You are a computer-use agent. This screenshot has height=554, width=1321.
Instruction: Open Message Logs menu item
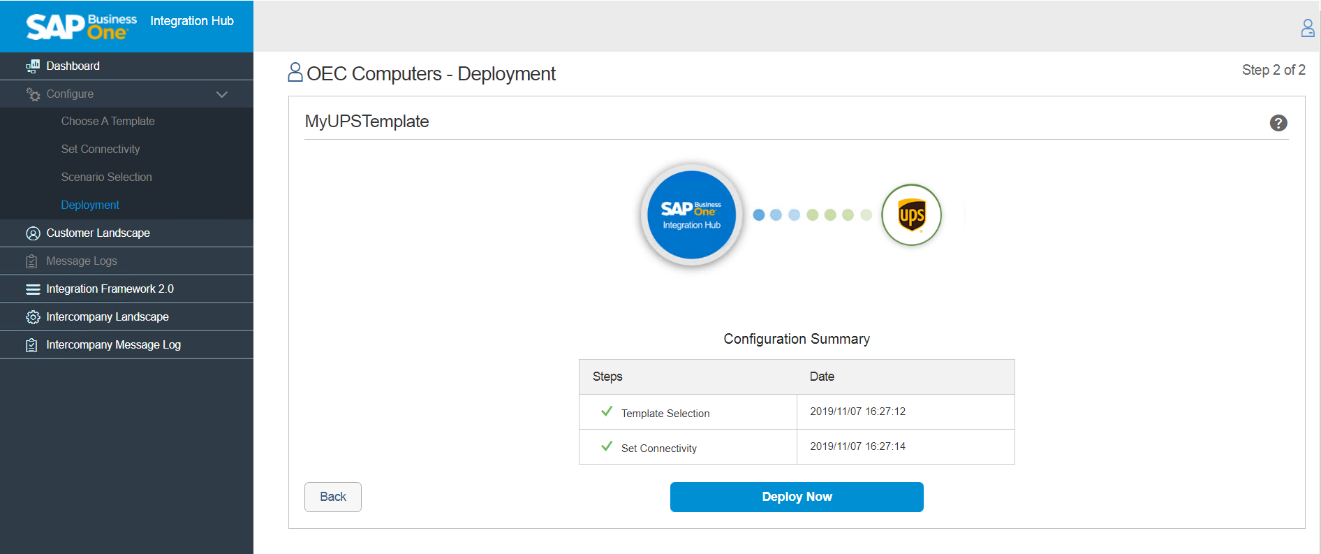[x=81, y=261]
